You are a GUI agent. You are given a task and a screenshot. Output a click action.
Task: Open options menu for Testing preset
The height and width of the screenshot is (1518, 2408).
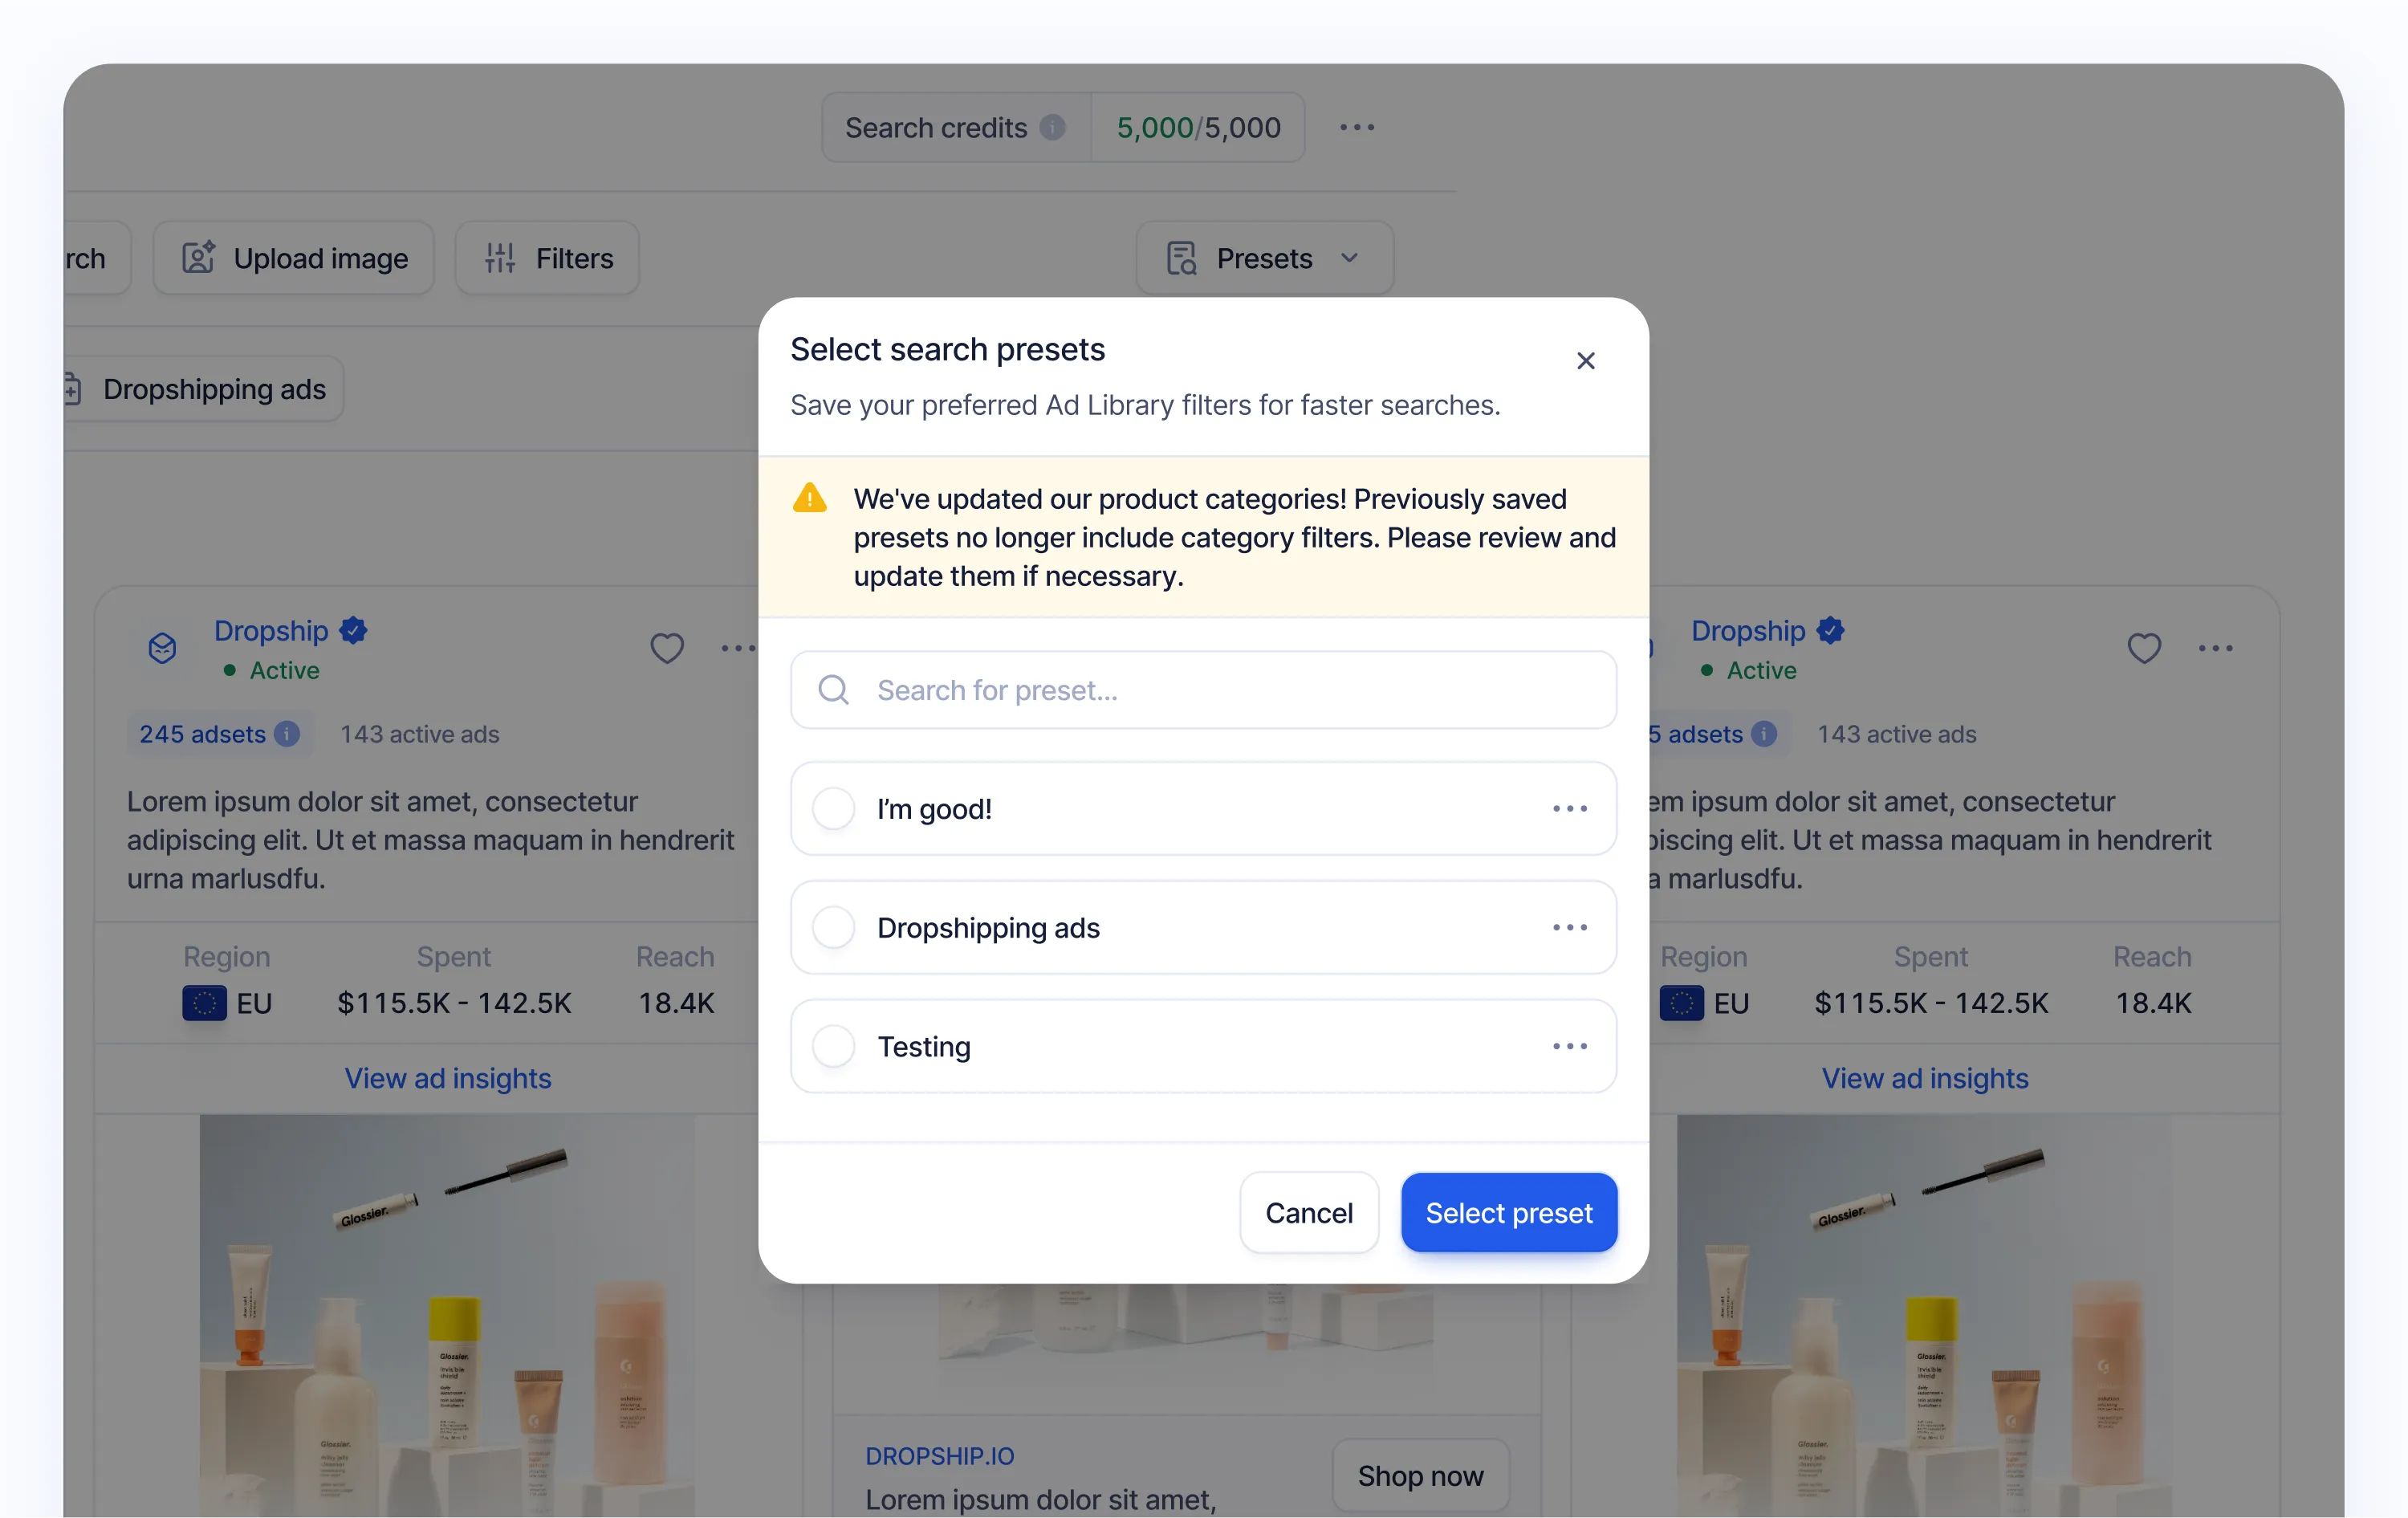point(1569,1046)
